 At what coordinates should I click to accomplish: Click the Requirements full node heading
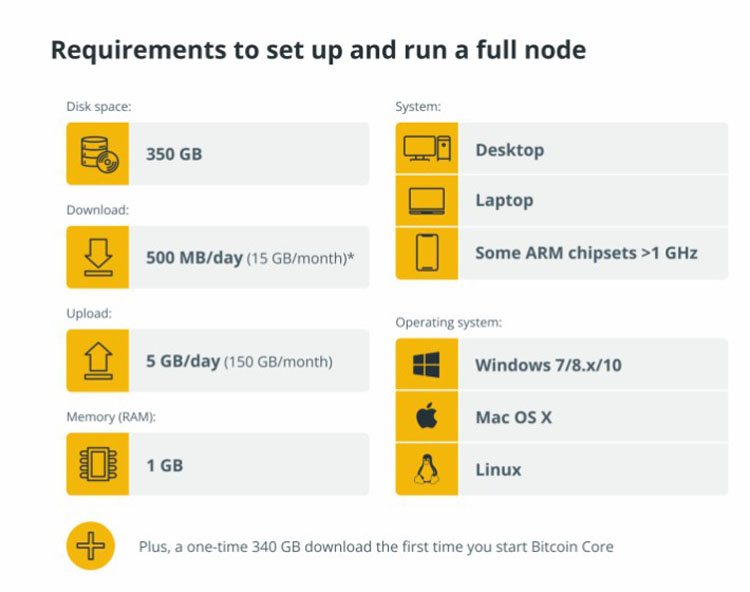318,51
